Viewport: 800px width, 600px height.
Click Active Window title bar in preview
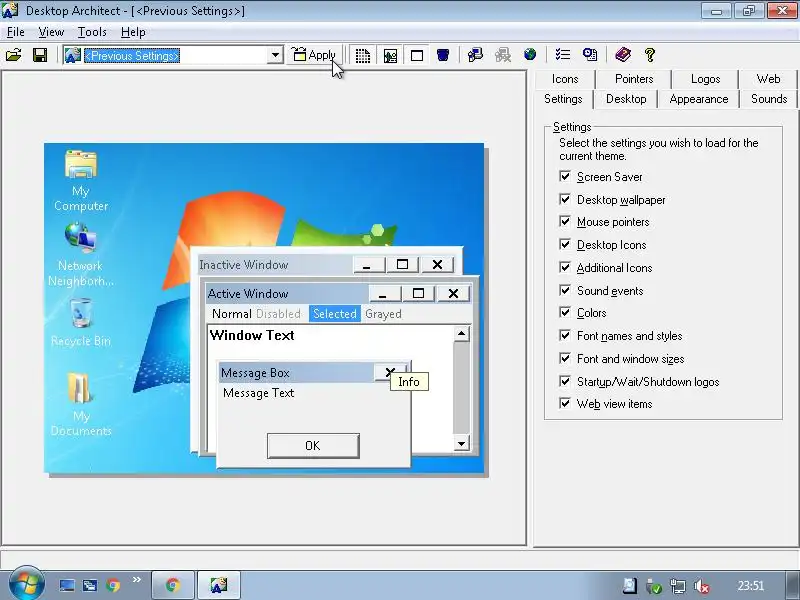pyautogui.click(x=288, y=293)
